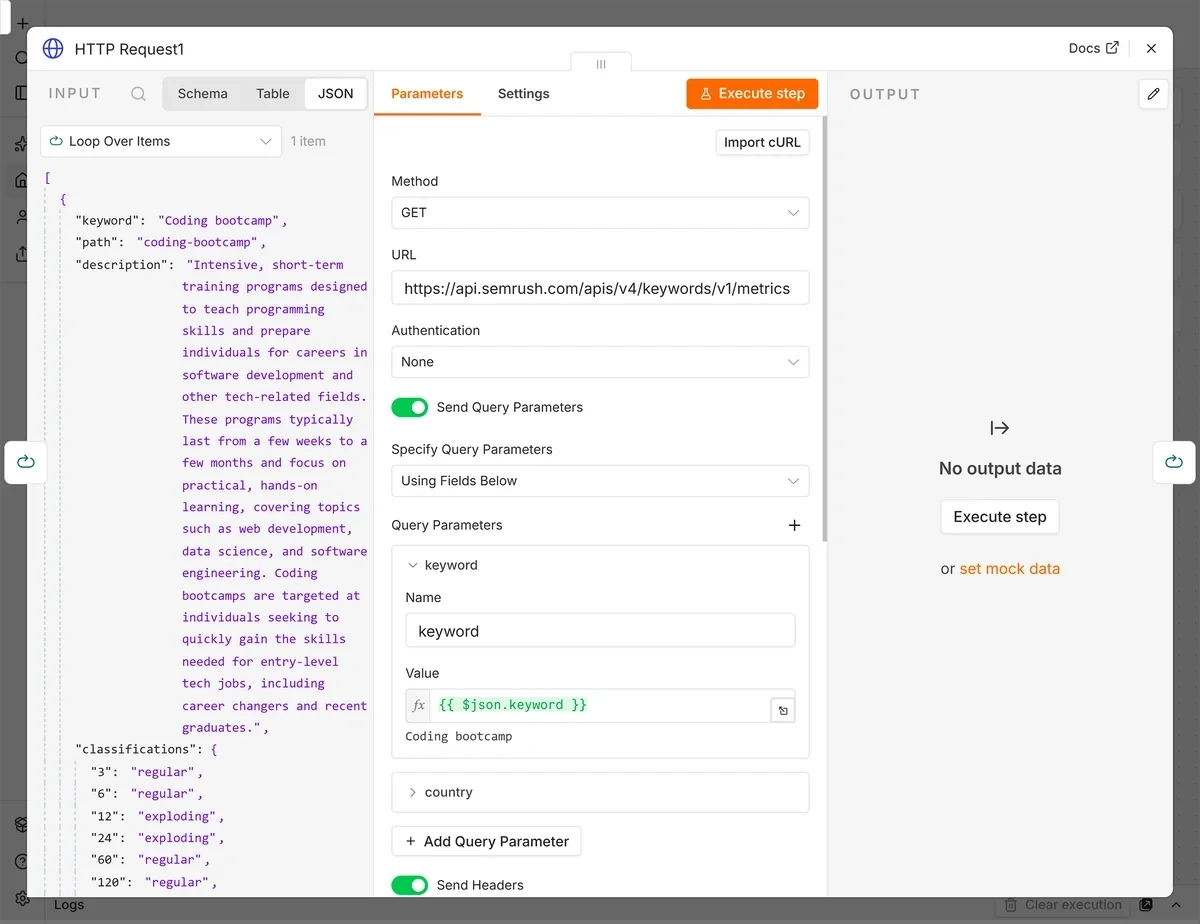Click the "24": "exploding" JSON line

157,838
